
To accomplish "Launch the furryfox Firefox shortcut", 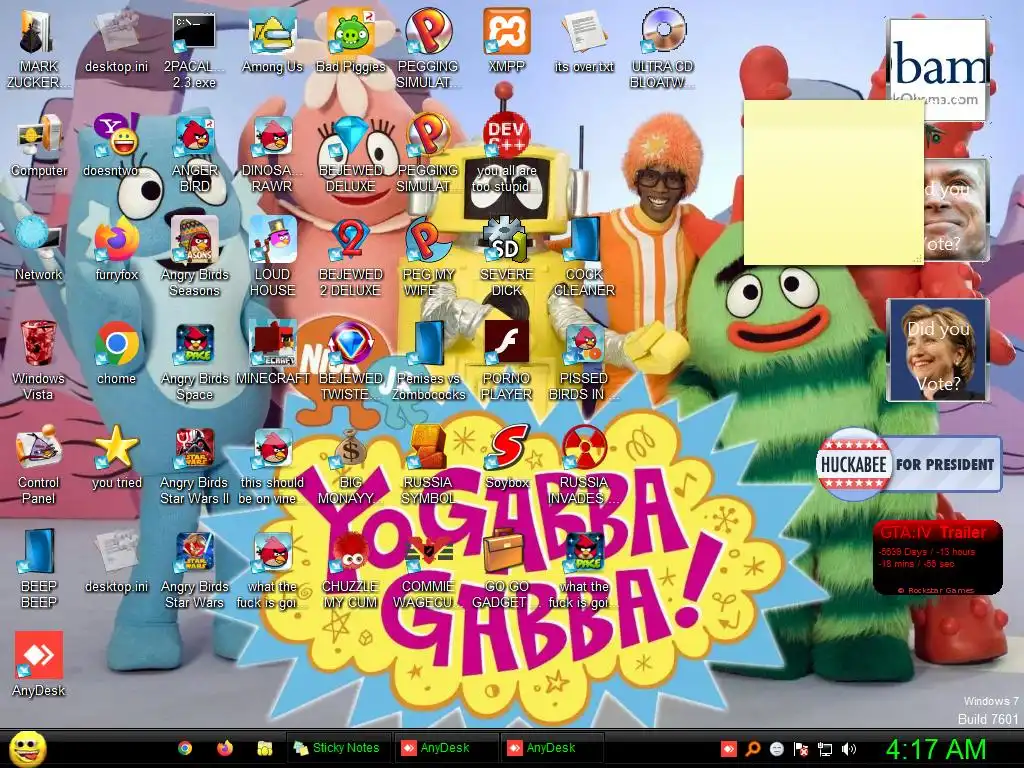I will pos(116,248).
